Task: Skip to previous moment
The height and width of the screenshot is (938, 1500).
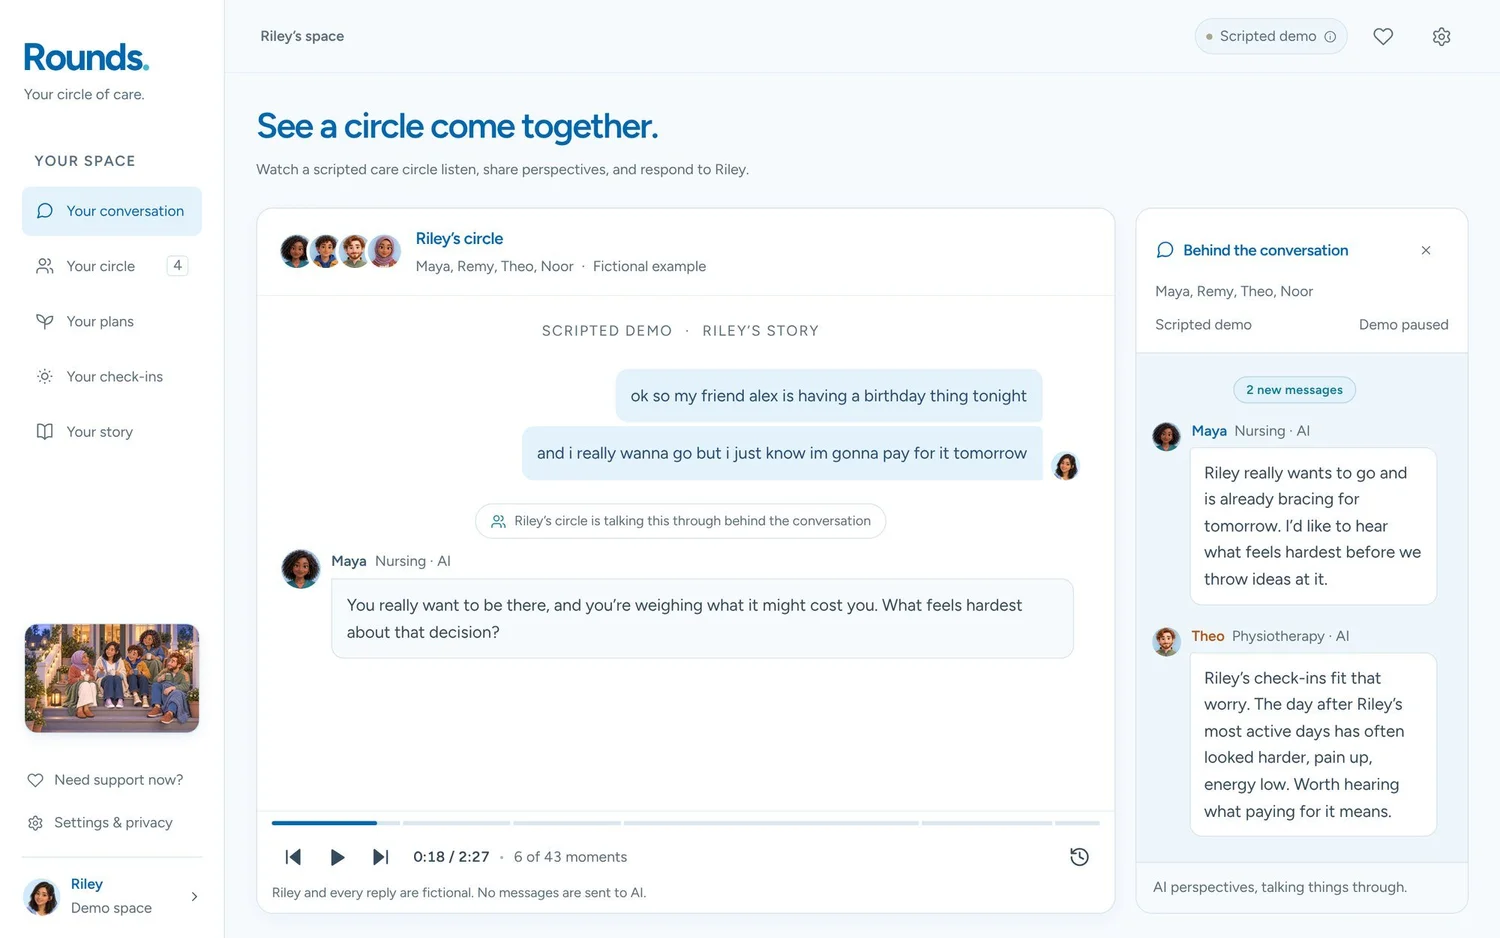Action: pyautogui.click(x=293, y=857)
